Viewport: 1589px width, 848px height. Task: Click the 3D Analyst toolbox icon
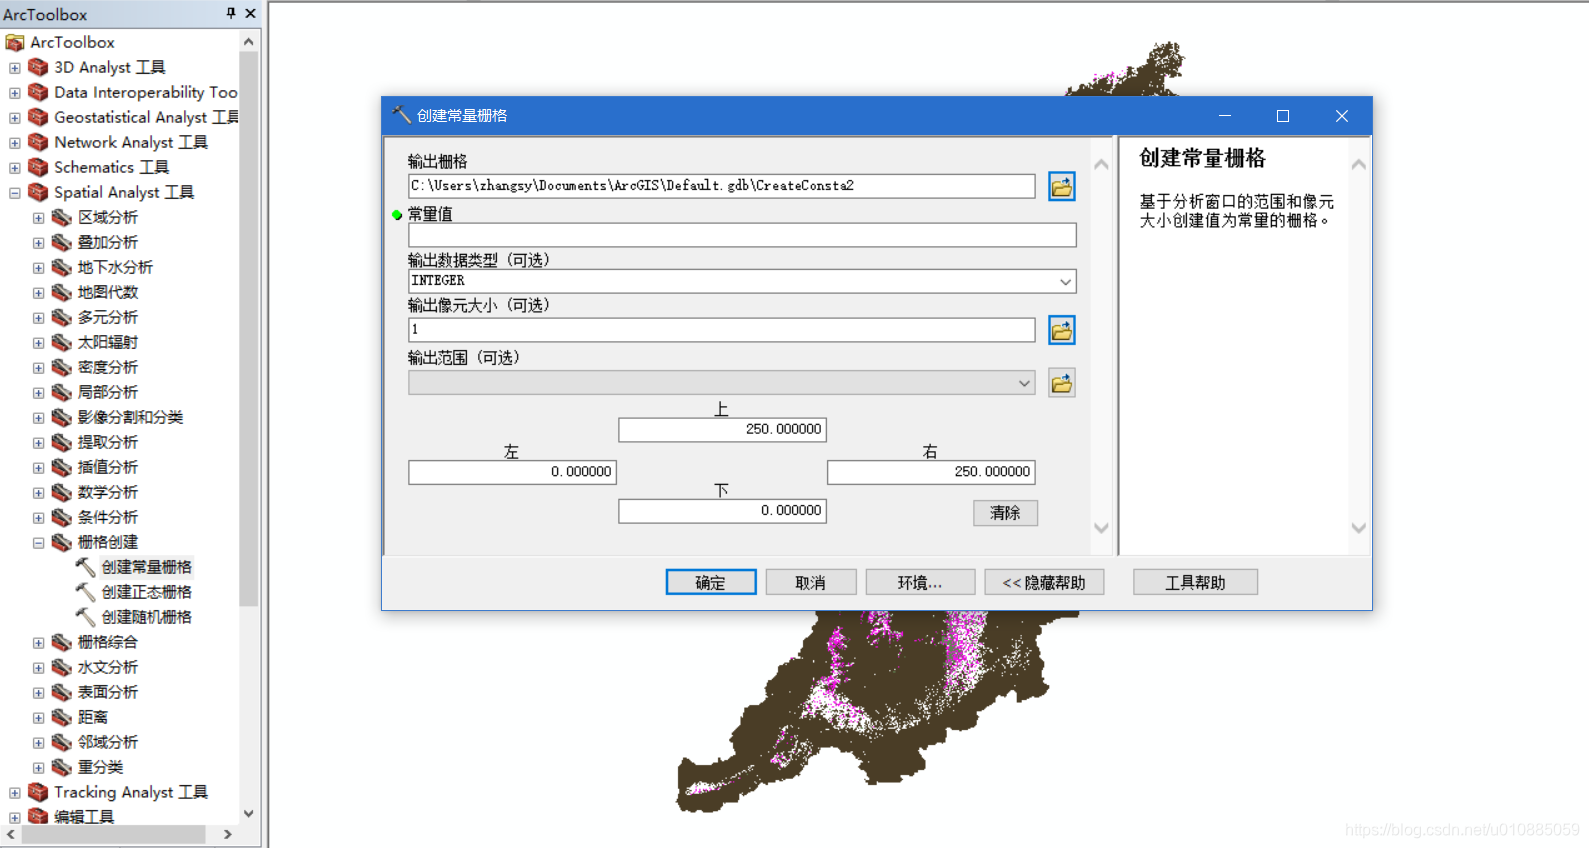click(x=38, y=67)
